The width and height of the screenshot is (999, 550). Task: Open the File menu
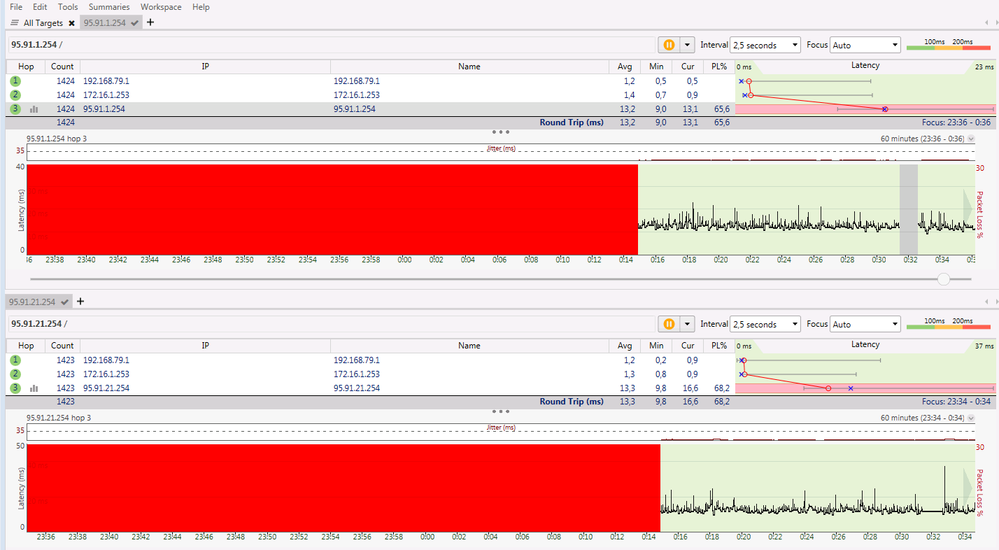point(16,7)
